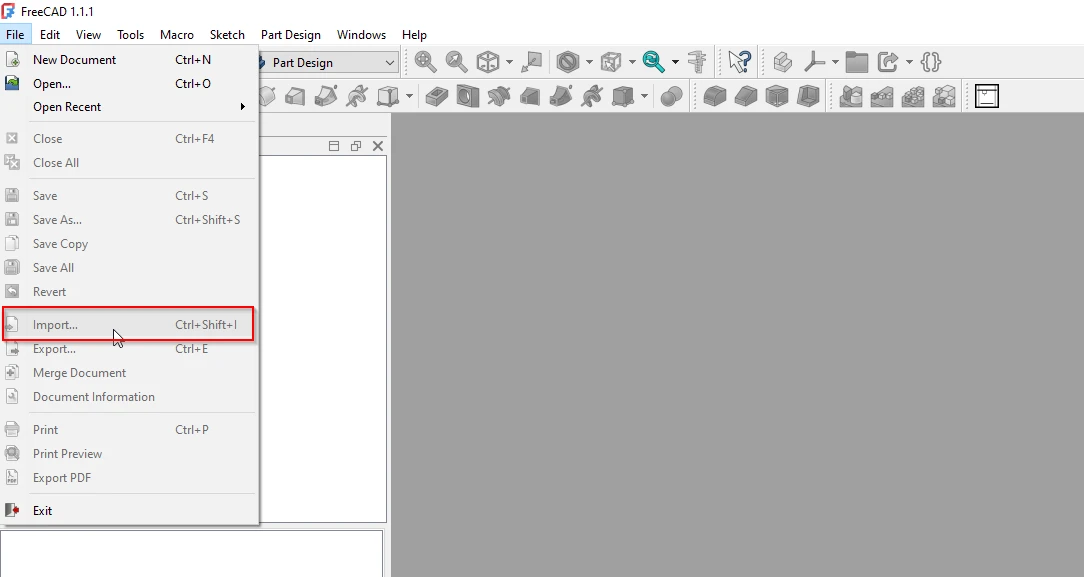Click the coordinate system axis icon
The height and width of the screenshot is (577, 1084).
click(814, 62)
